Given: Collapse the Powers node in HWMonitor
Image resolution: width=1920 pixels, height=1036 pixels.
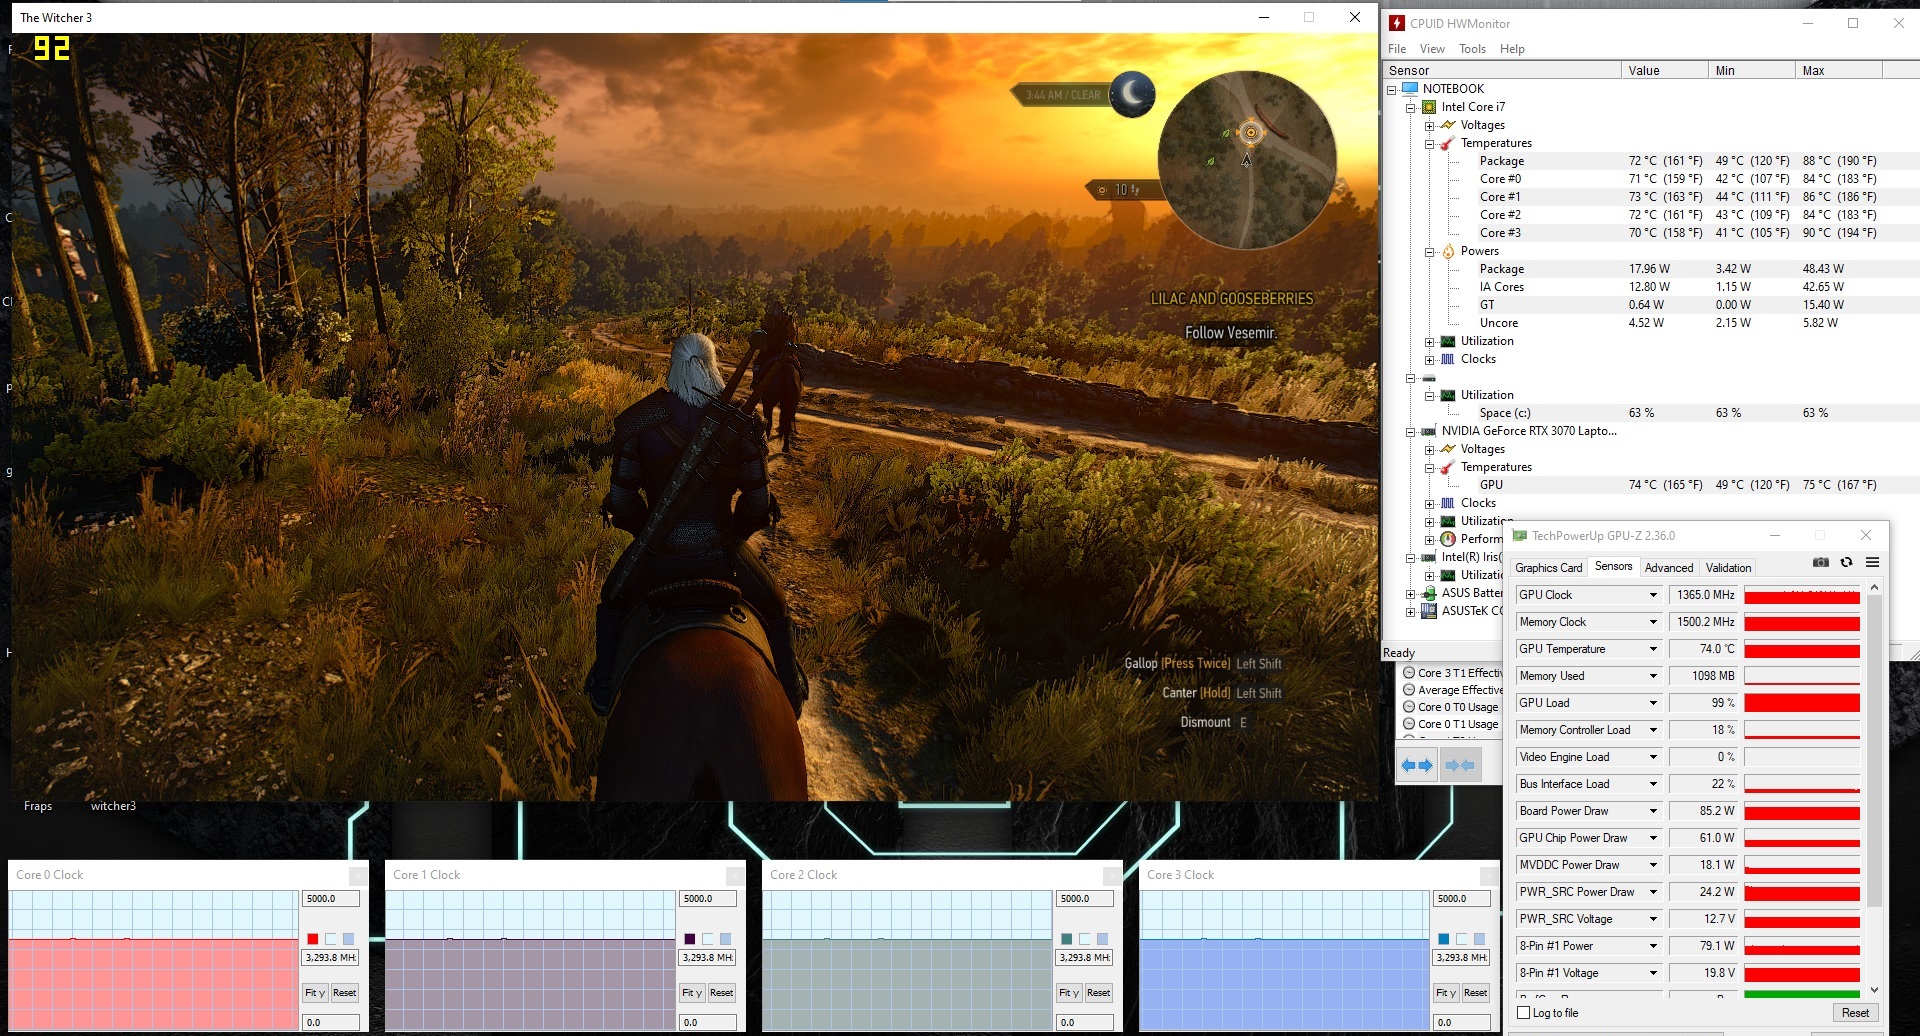Looking at the screenshot, I should click(x=1429, y=252).
